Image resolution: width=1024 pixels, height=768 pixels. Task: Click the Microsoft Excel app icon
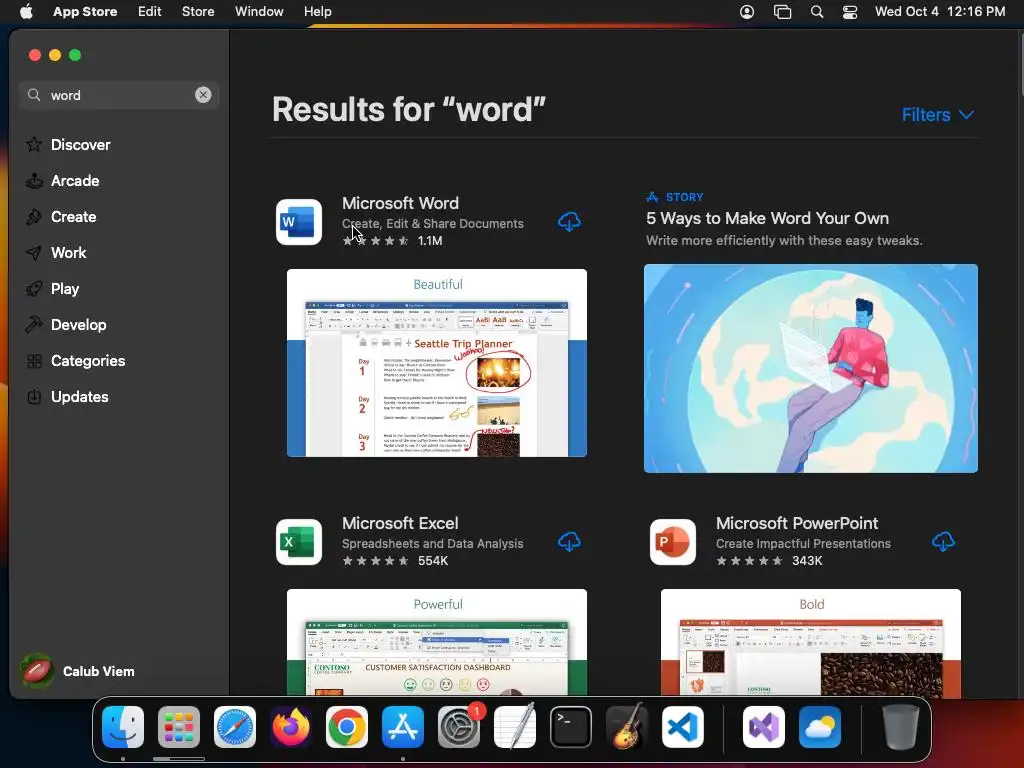click(x=298, y=542)
